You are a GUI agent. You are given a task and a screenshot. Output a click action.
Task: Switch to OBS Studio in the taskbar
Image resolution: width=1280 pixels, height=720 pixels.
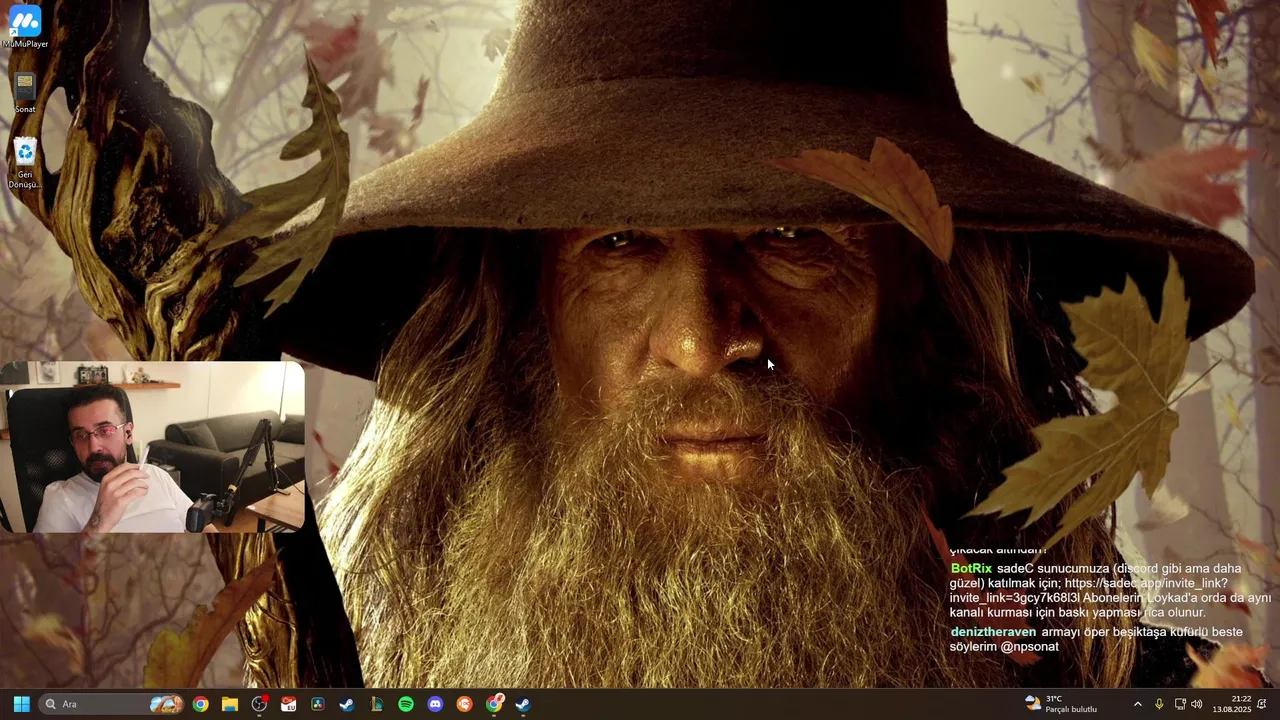pos(260,704)
